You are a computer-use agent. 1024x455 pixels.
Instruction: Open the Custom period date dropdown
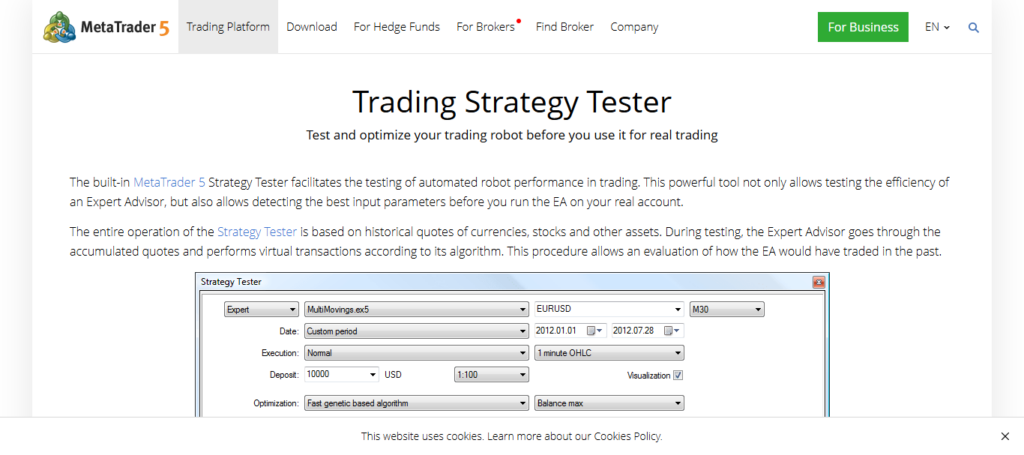417,331
